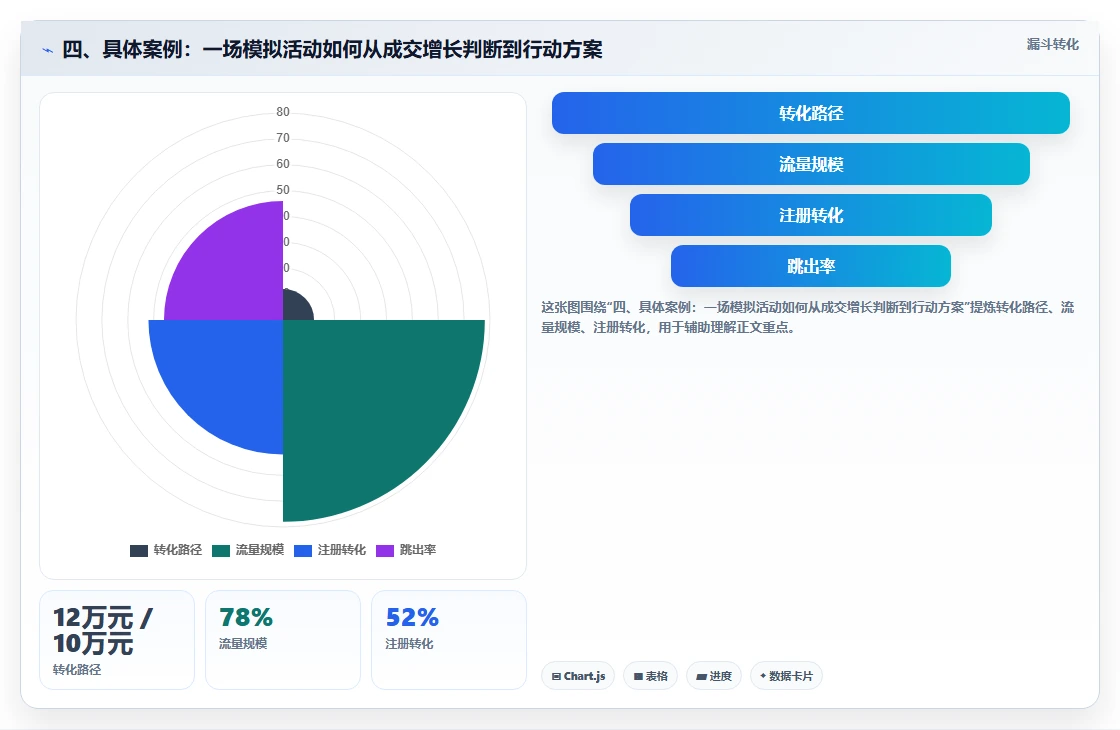Toggle the 跳出率 purple legend swatch
The image size is (1120, 730).
385,551
